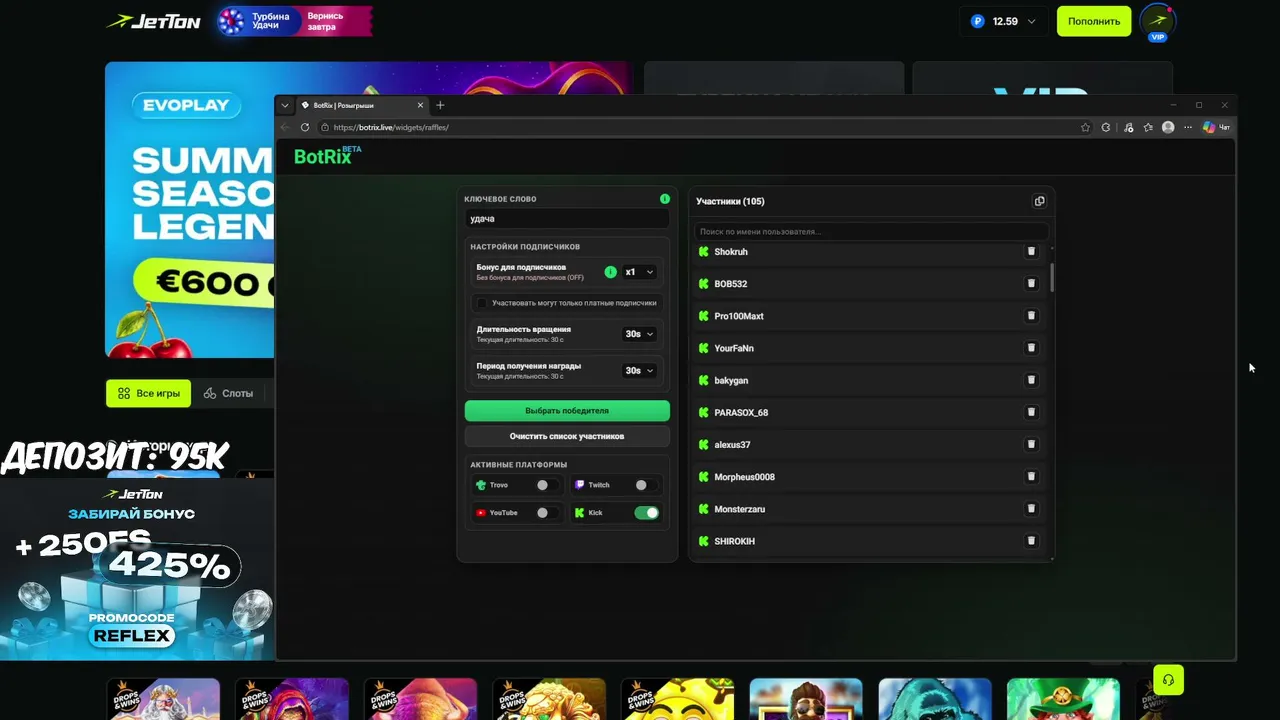Select the Все игры category in Jetton

[149, 393]
